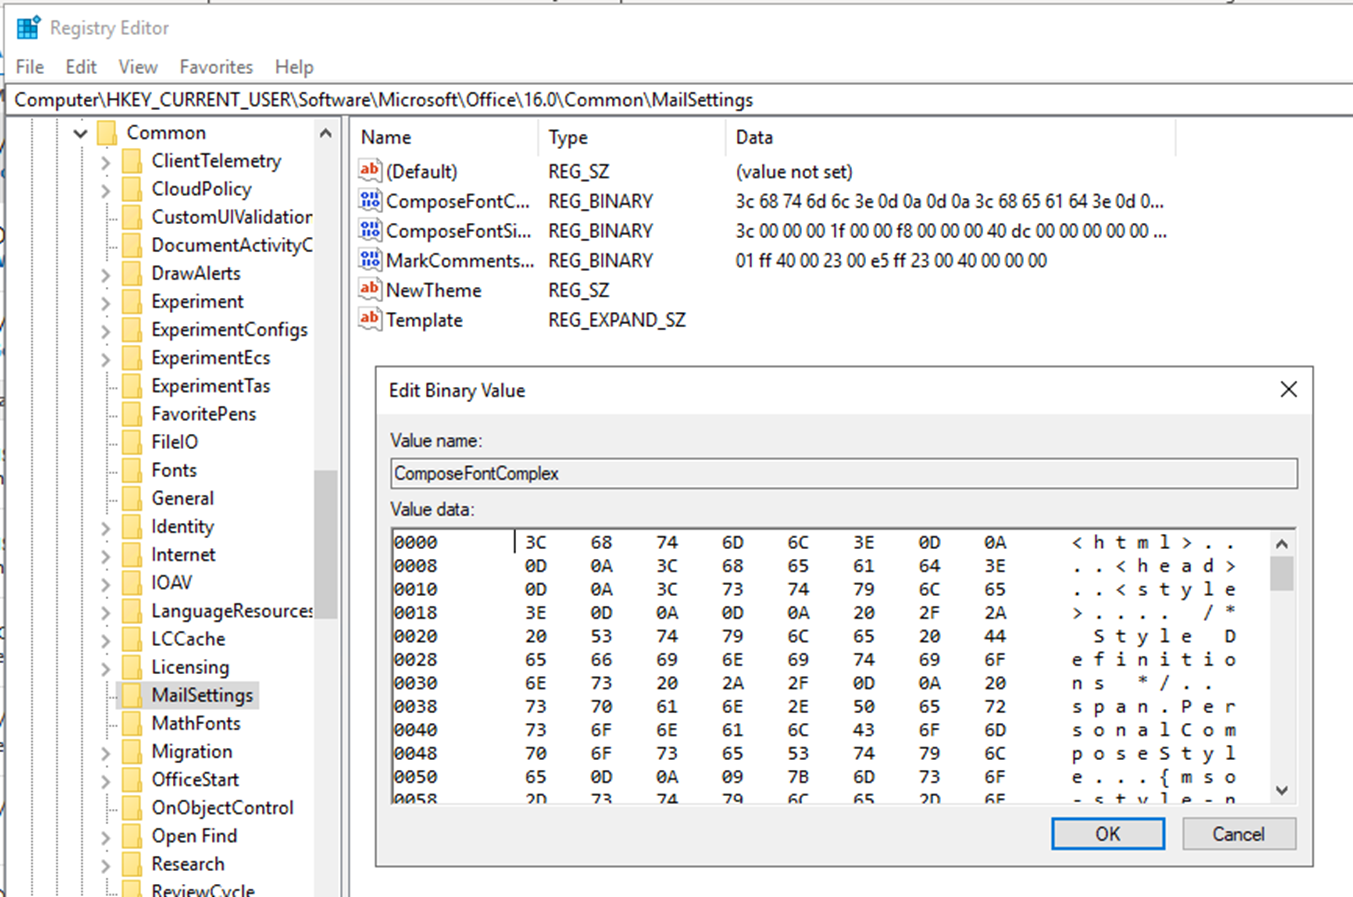Screen dimensions: 1353x897
Task: Click the IOAV folder icon
Action: [x=132, y=582]
